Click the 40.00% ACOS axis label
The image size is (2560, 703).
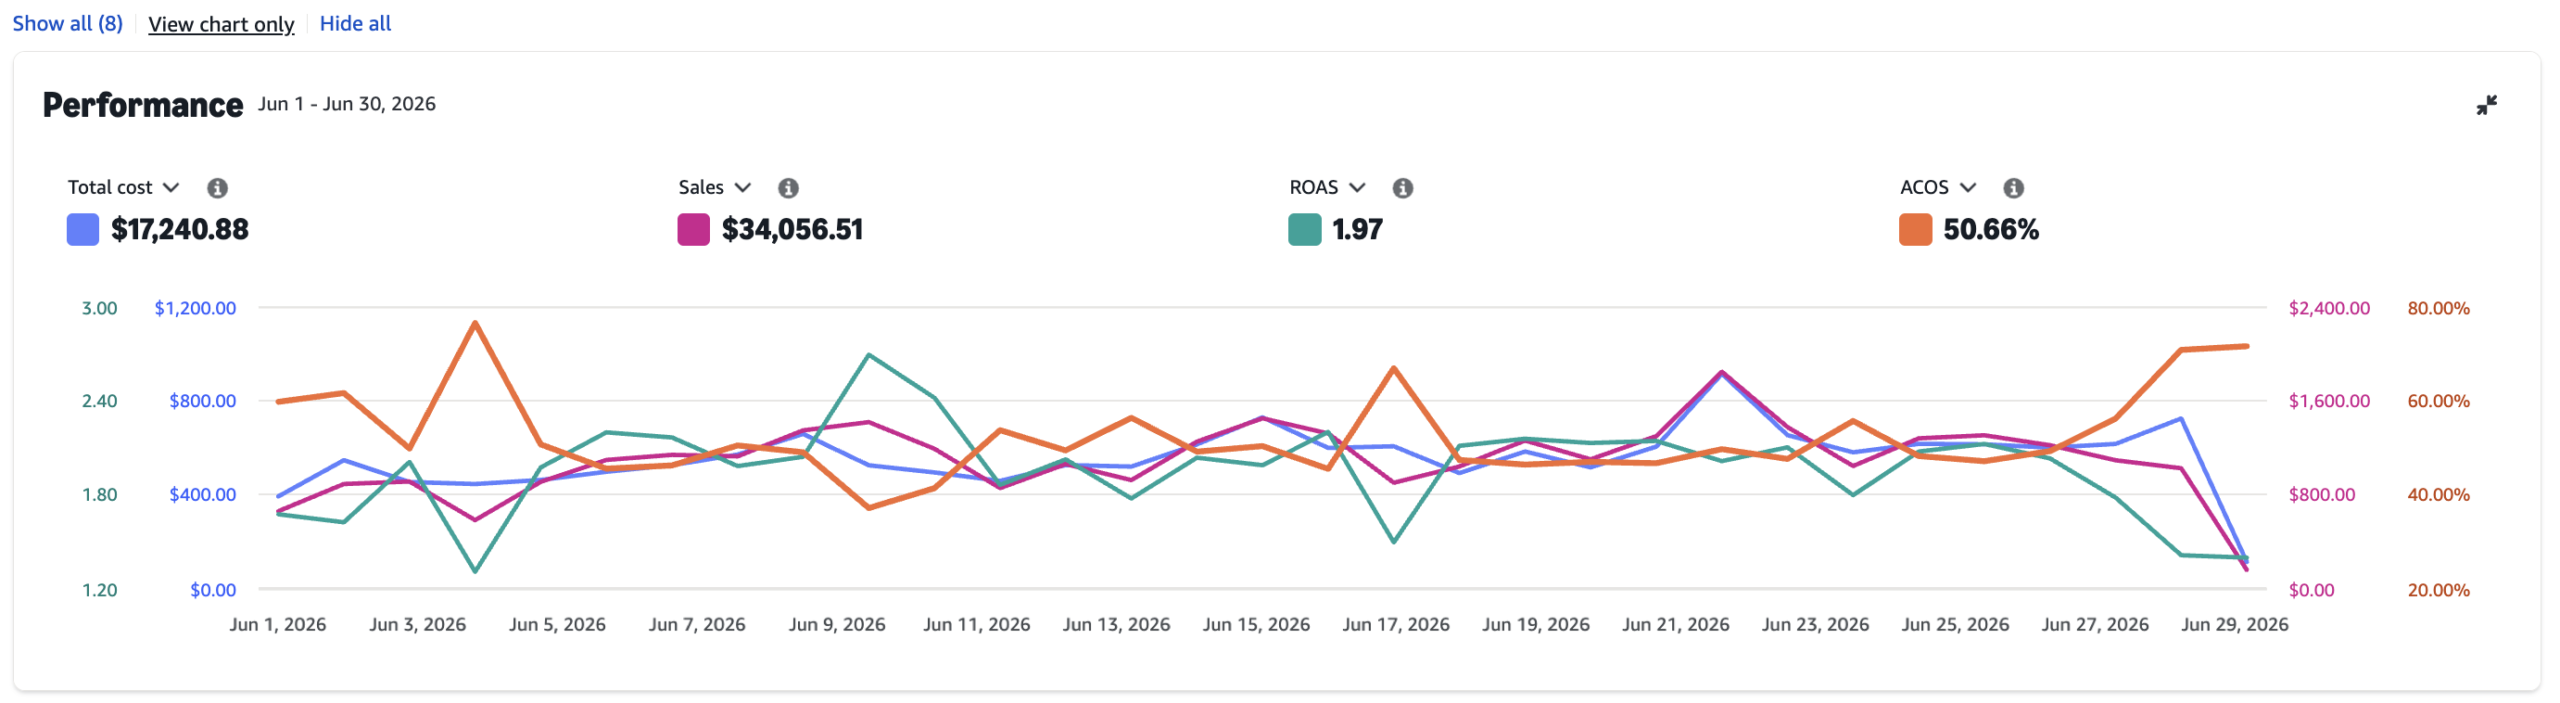(x=2438, y=495)
